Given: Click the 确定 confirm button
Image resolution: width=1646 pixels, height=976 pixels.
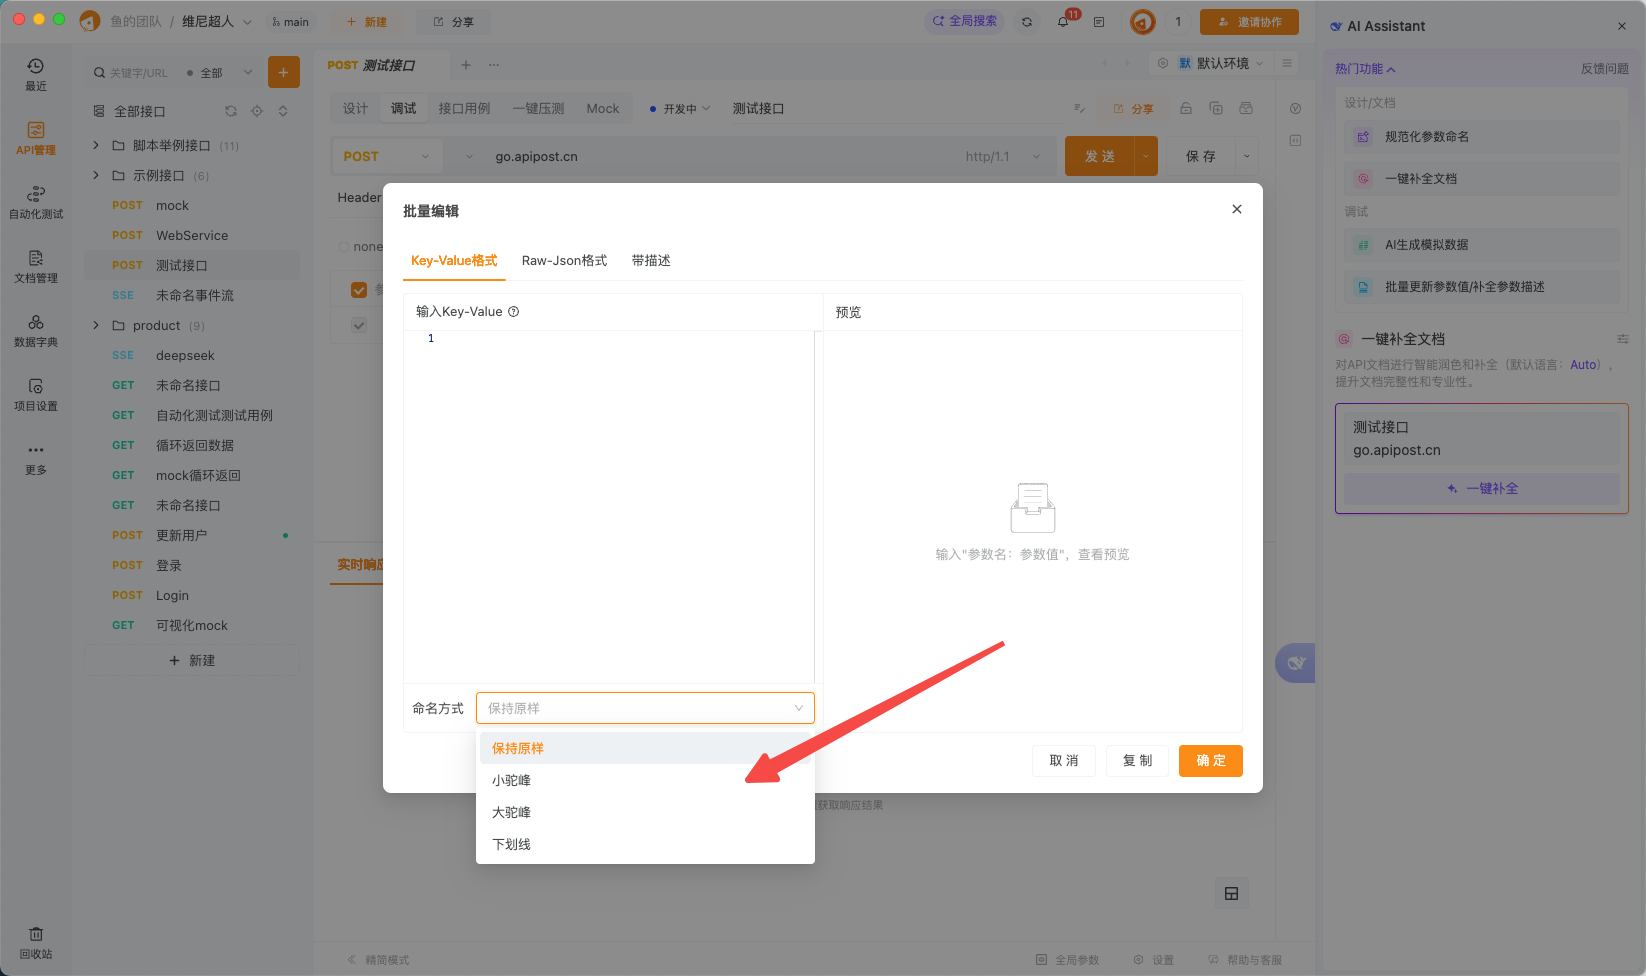Looking at the screenshot, I should tap(1210, 761).
